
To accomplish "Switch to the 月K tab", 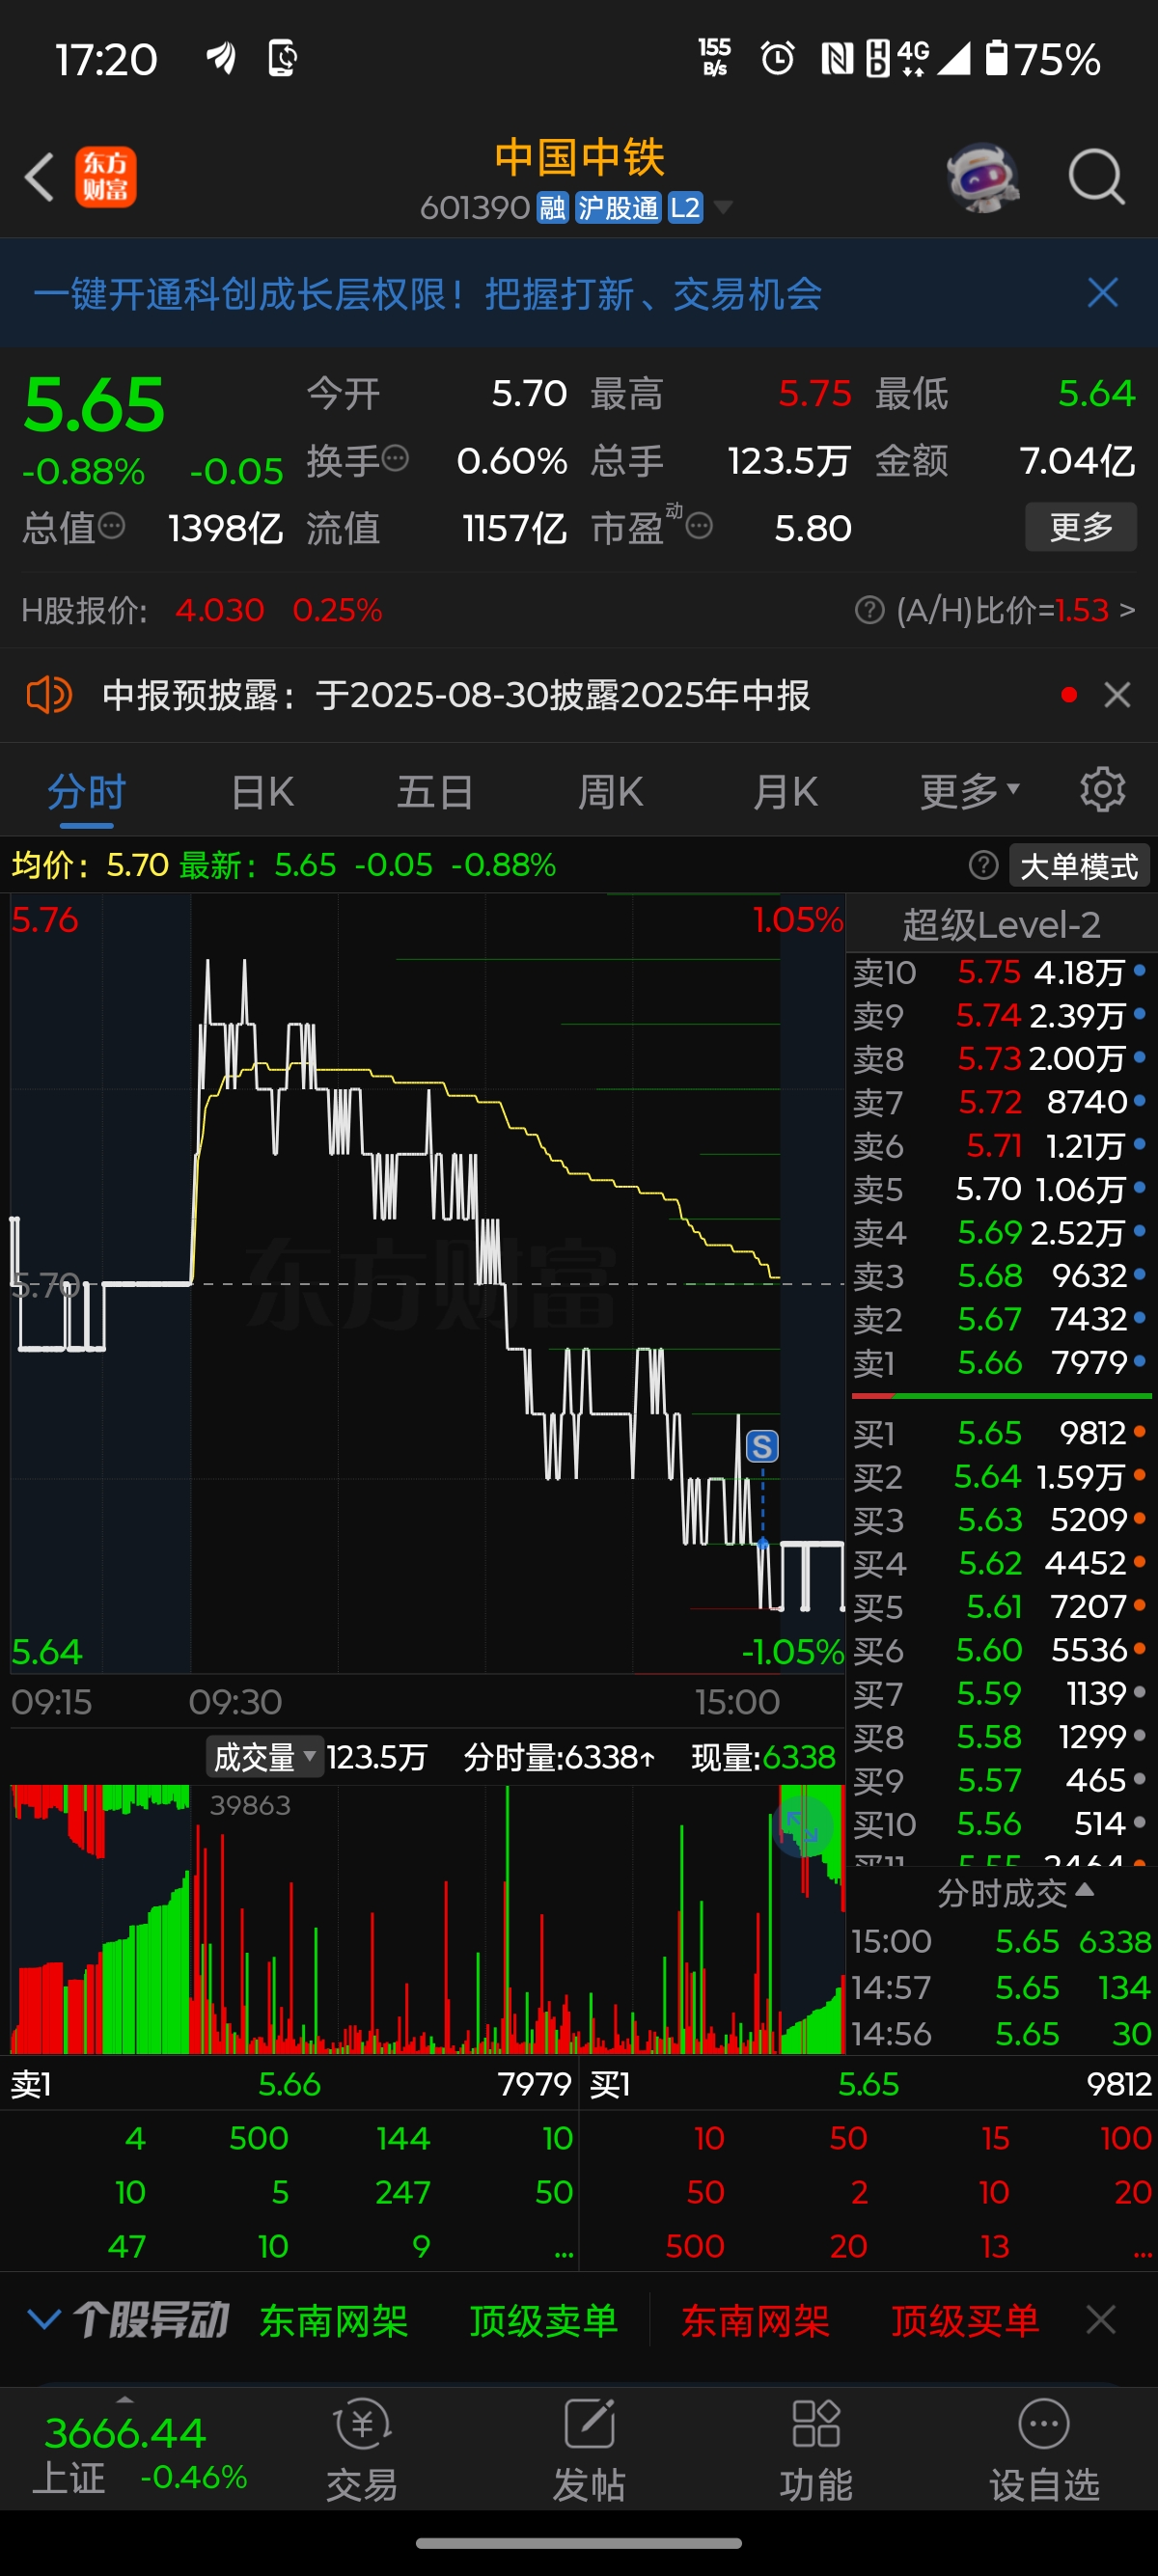I will click(x=785, y=791).
